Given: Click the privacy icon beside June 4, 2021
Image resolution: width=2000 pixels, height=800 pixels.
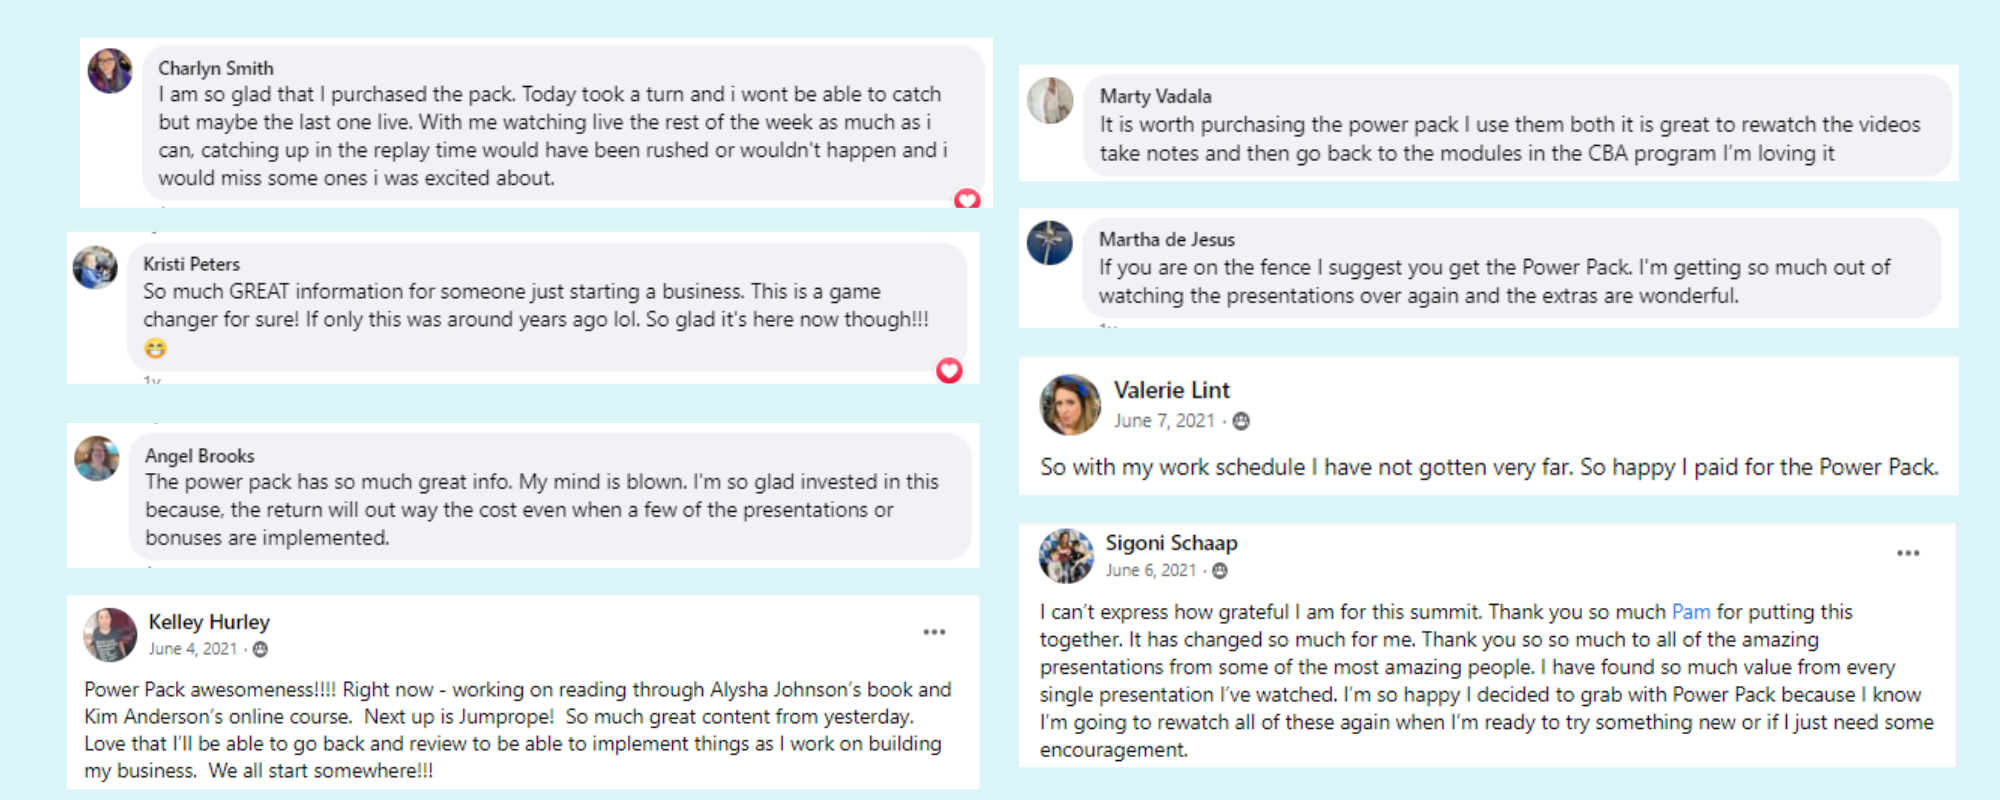Looking at the screenshot, I should 260,649.
